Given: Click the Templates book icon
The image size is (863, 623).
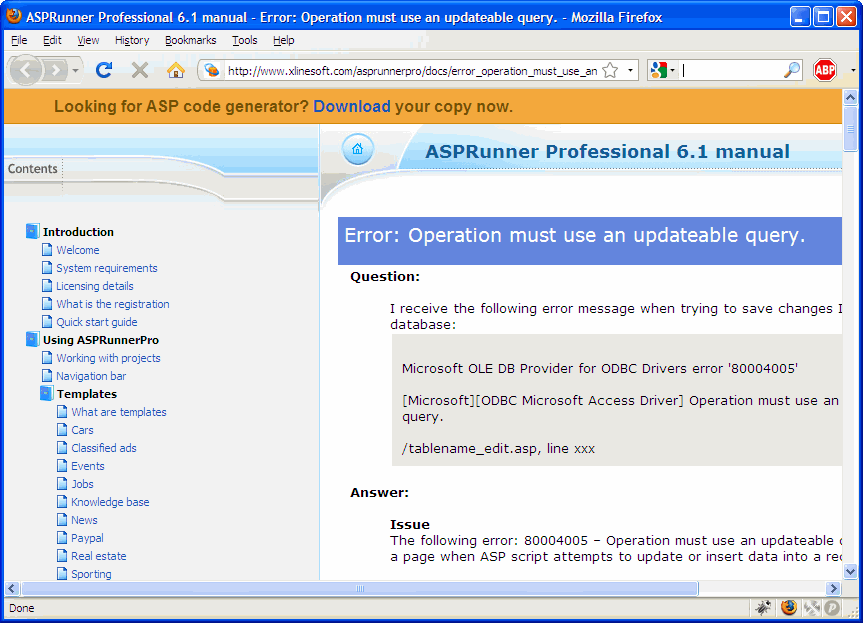Looking at the screenshot, I should [x=47, y=393].
